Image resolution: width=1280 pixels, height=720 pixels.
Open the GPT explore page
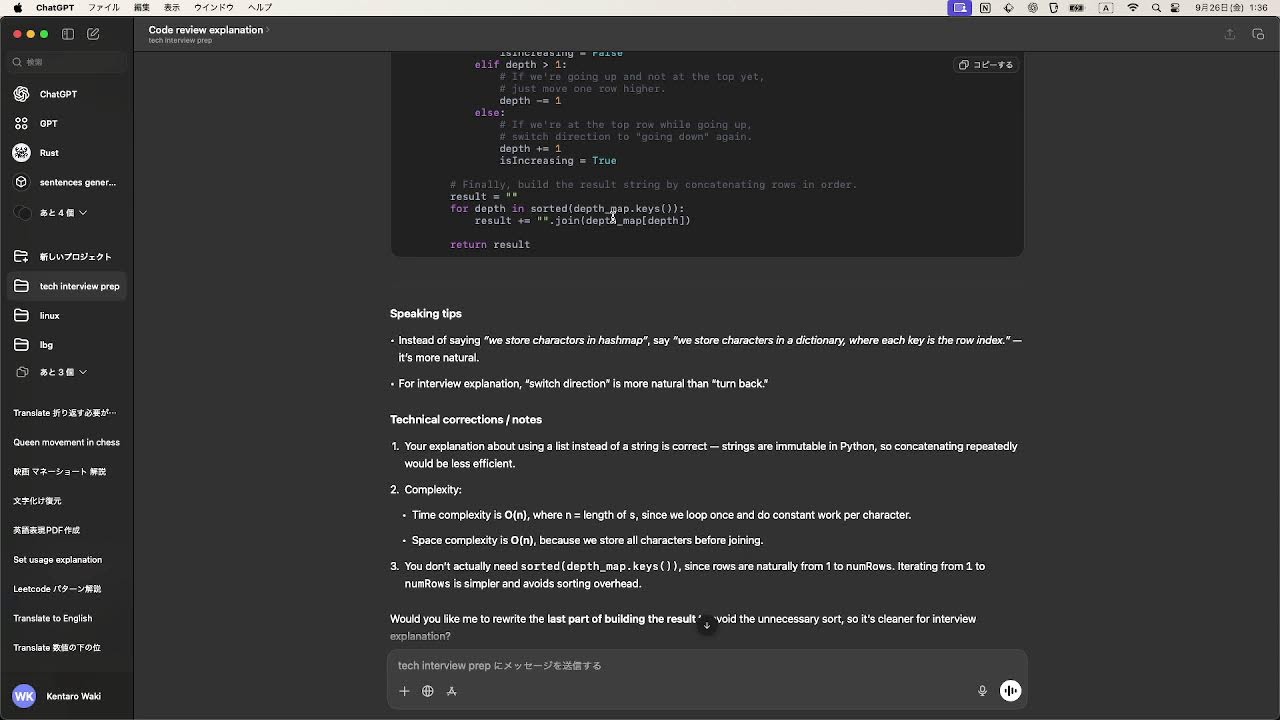67,124
